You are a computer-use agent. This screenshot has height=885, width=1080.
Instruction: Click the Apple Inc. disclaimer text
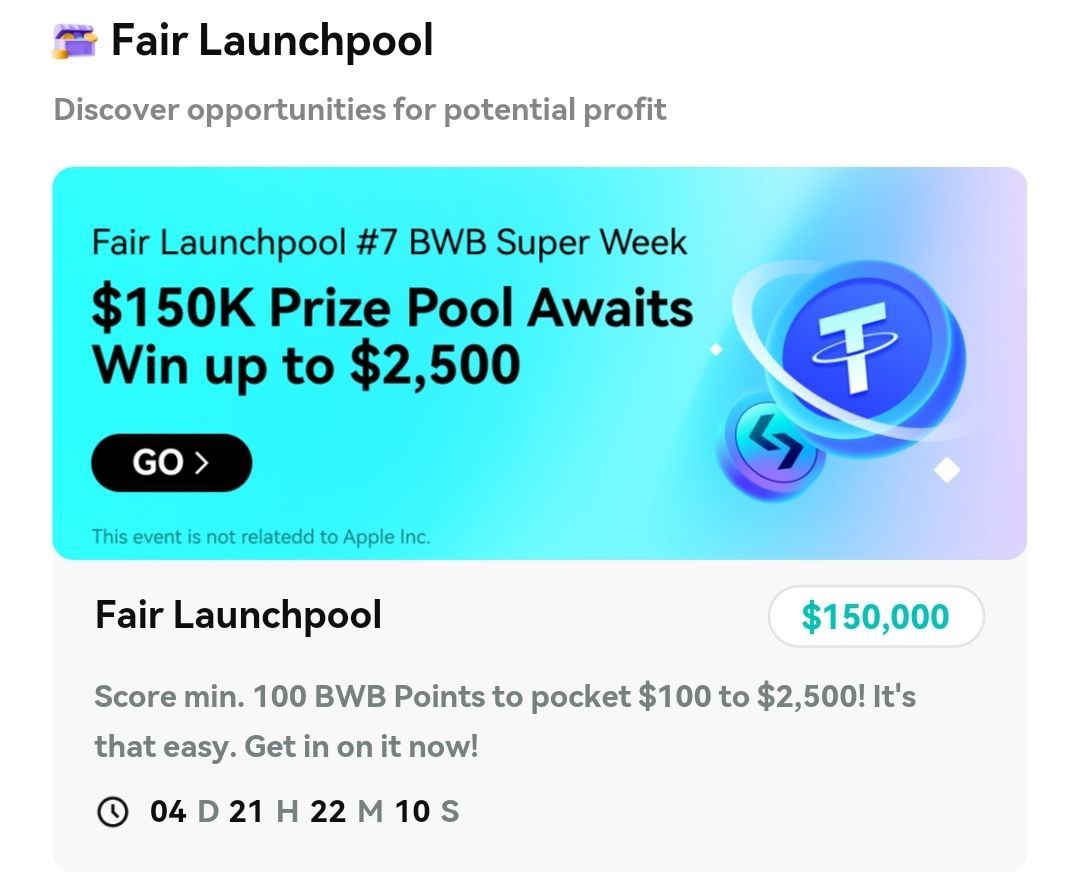pos(261,537)
